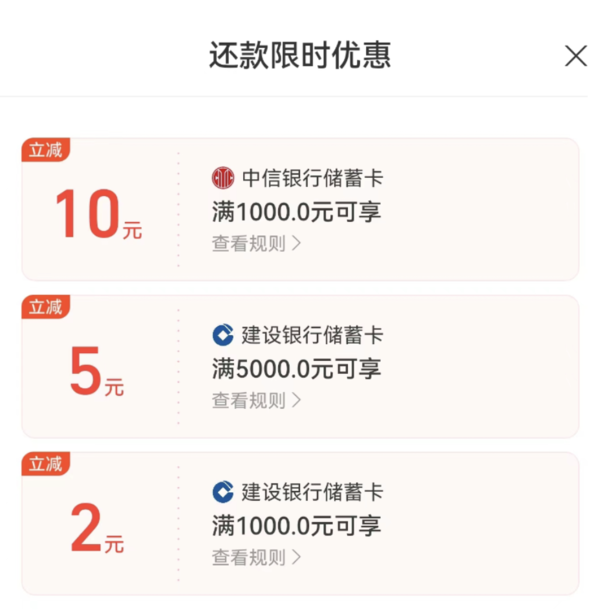This screenshot has height=612, width=600.
Task: Expand rules chevron on 2元 coupon
Action: (x=297, y=557)
